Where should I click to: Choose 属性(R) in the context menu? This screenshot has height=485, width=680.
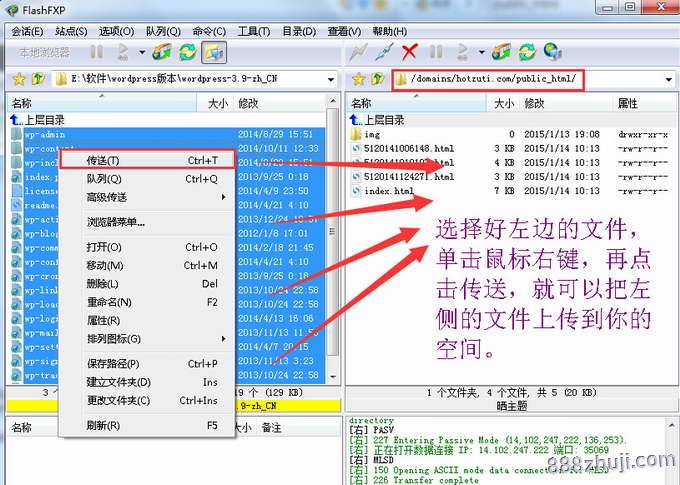tap(147, 320)
